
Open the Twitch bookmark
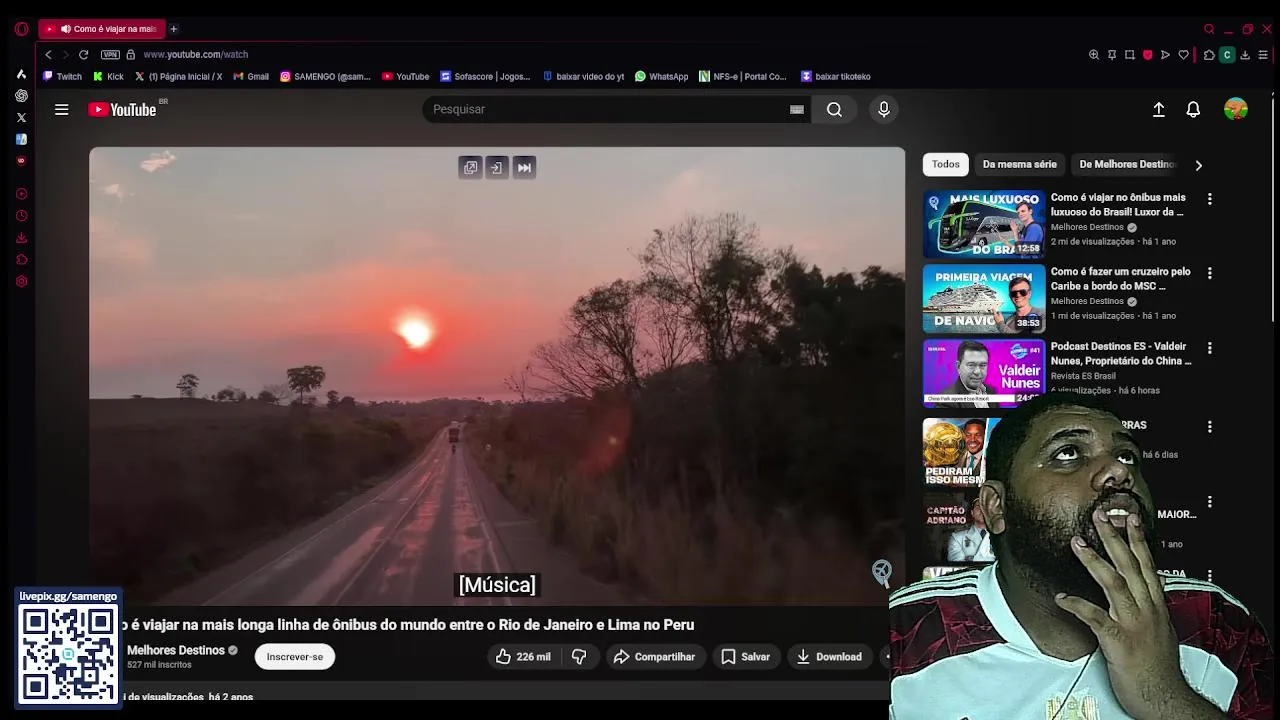(63, 77)
